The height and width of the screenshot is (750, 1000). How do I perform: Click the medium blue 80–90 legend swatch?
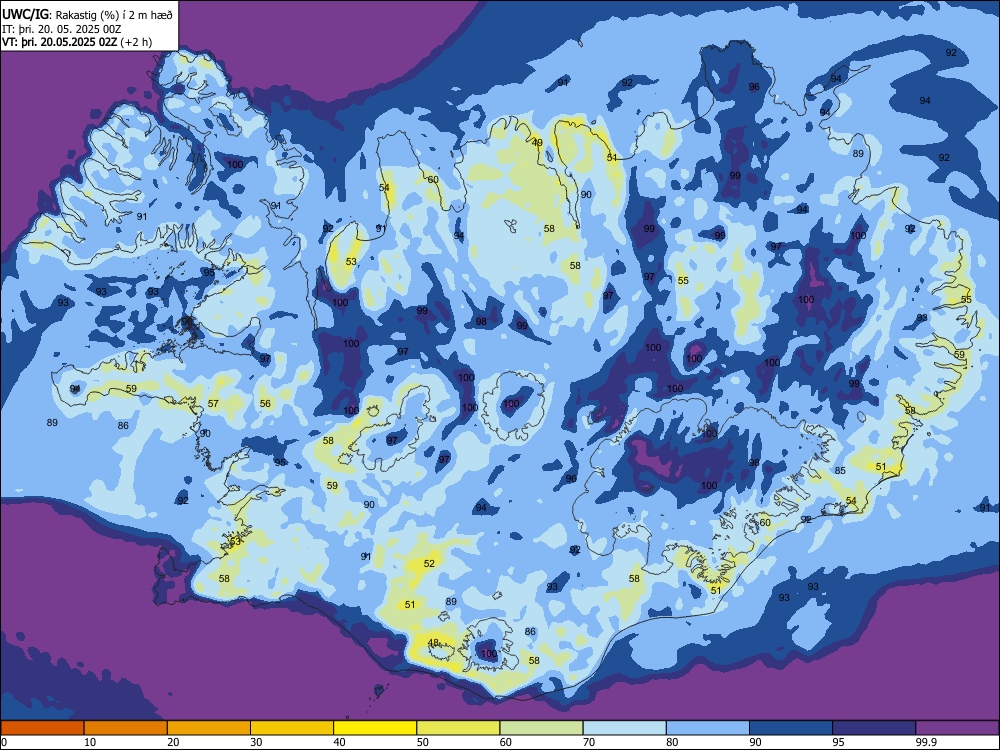click(x=708, y=728)
